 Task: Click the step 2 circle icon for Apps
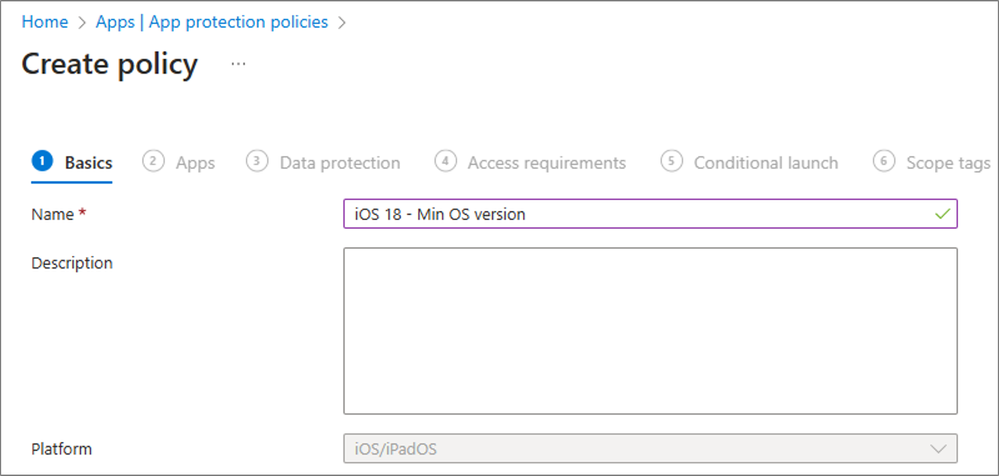click(153, 162)
